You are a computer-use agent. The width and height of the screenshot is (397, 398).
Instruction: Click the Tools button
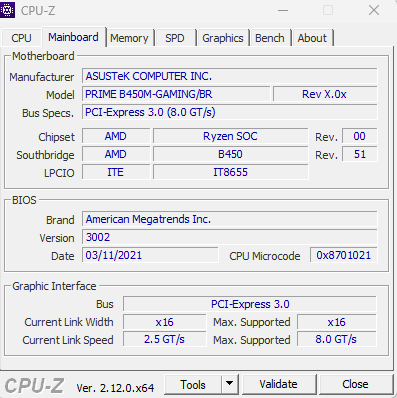coord(193,384)
